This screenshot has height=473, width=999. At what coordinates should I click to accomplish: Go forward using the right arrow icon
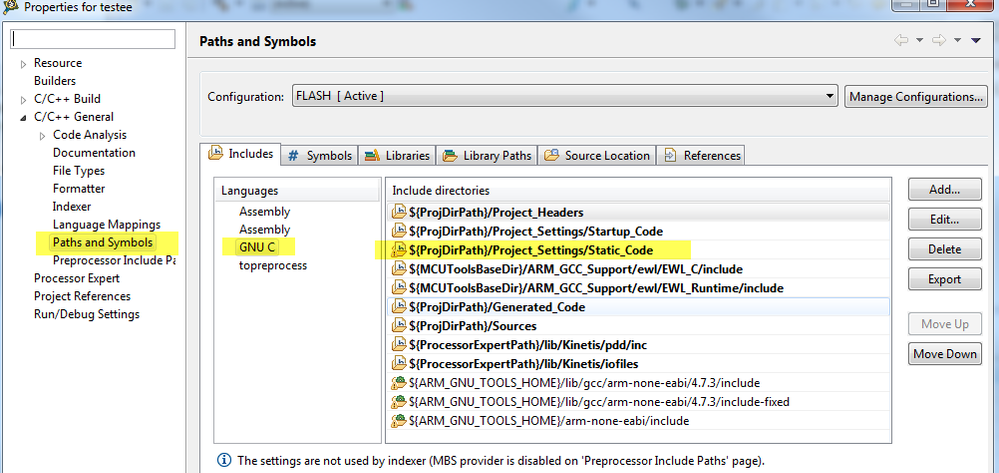tap(939, 41)
